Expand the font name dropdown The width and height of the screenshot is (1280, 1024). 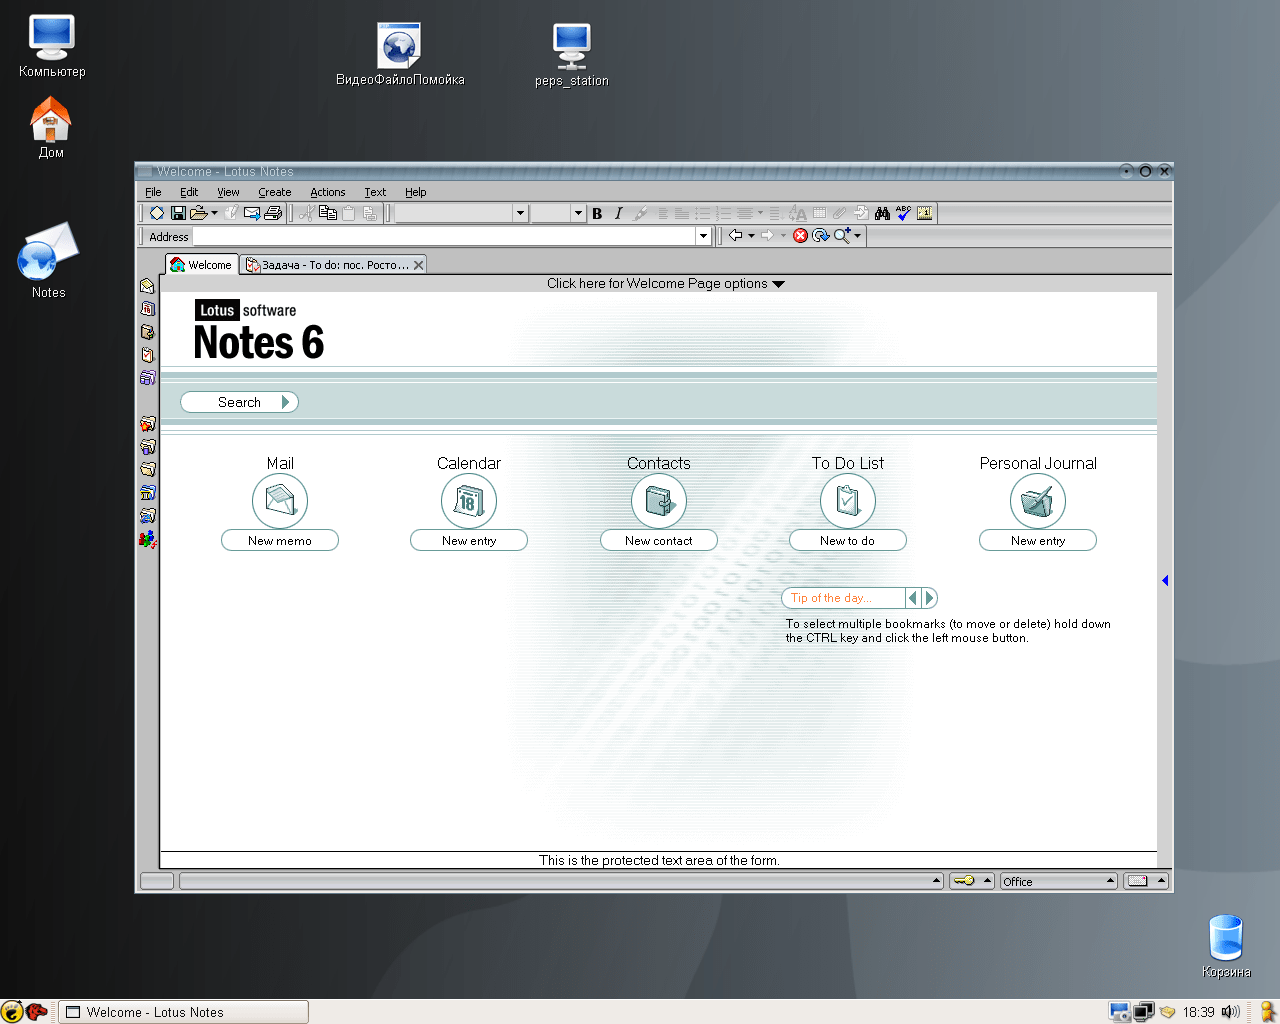[x=520, y=213]
